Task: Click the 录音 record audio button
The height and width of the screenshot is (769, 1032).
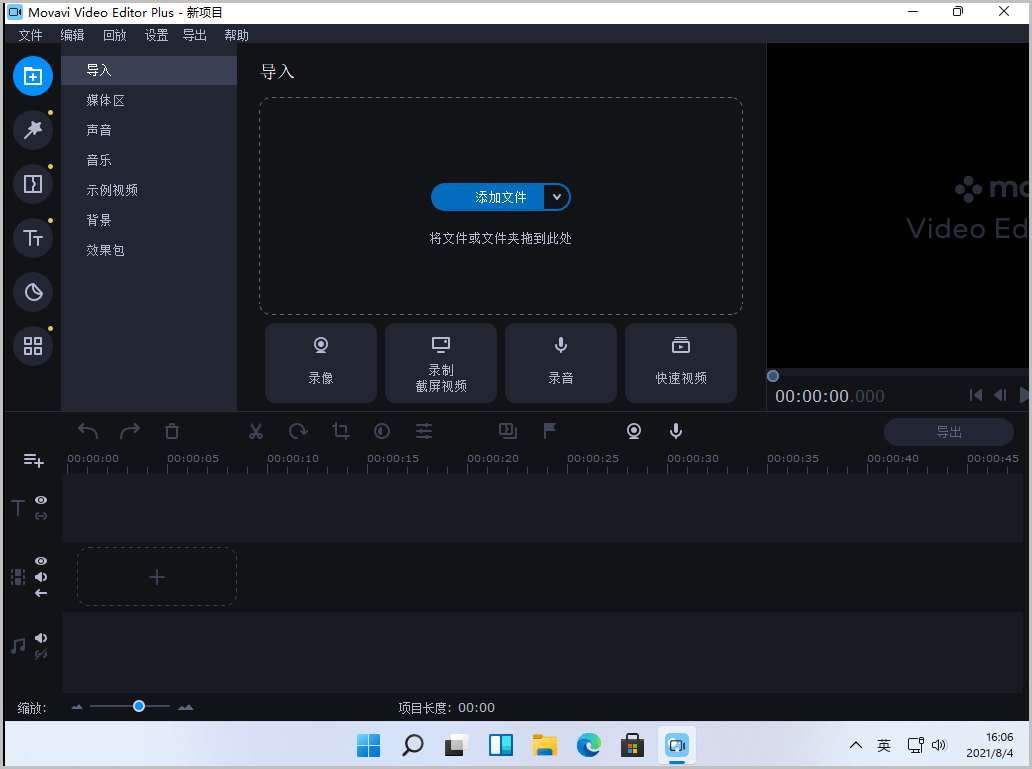Action: point(561,363)
